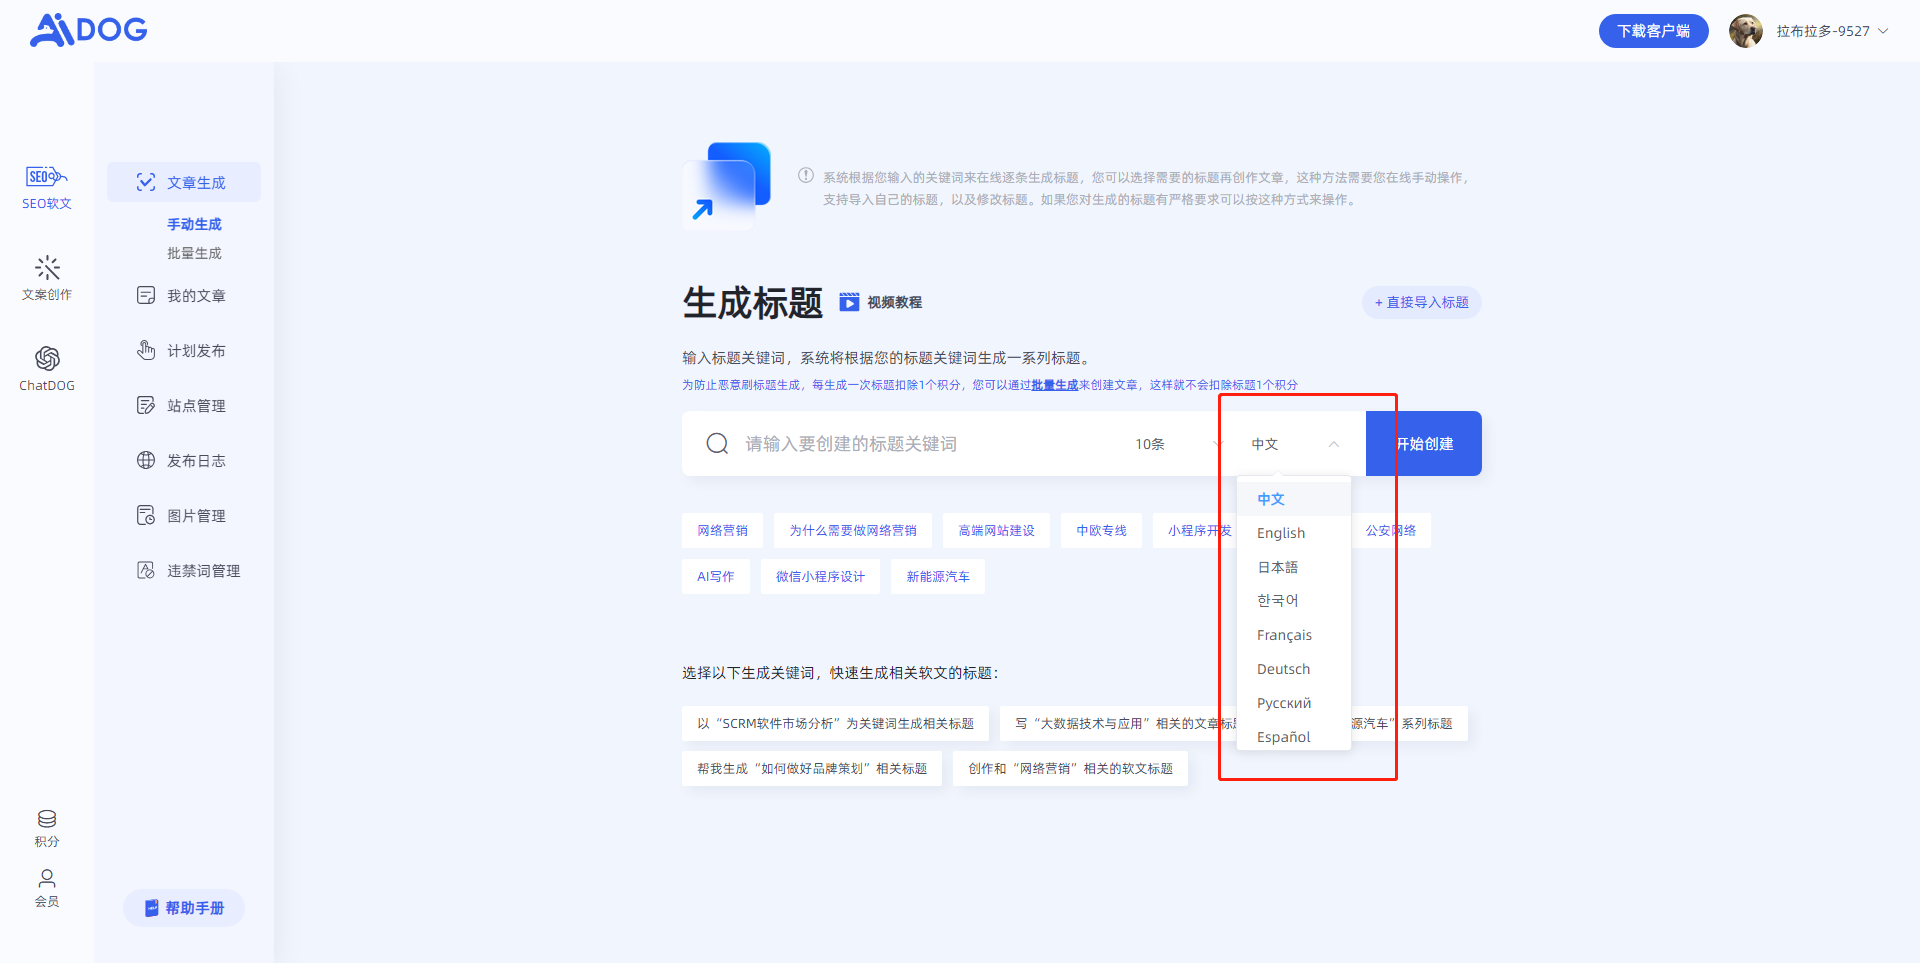
Task: Choose the 新能源汽车 tag
Action: [938, 577]
